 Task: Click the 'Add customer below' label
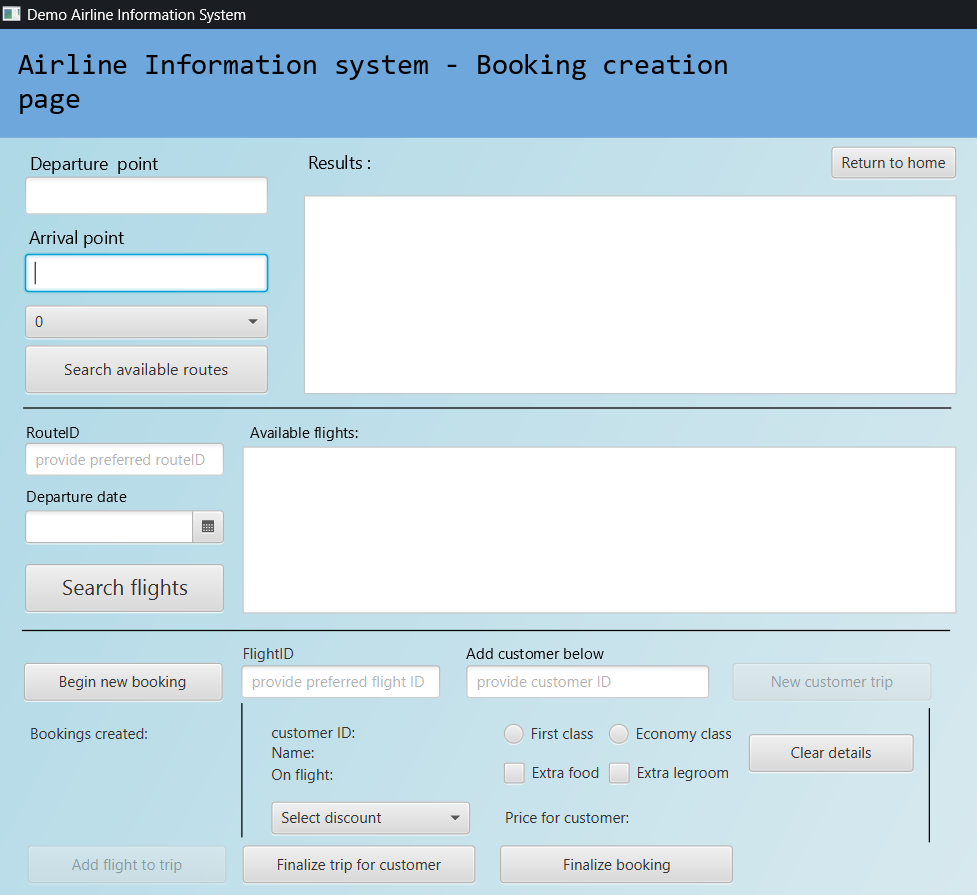(535, 654)
